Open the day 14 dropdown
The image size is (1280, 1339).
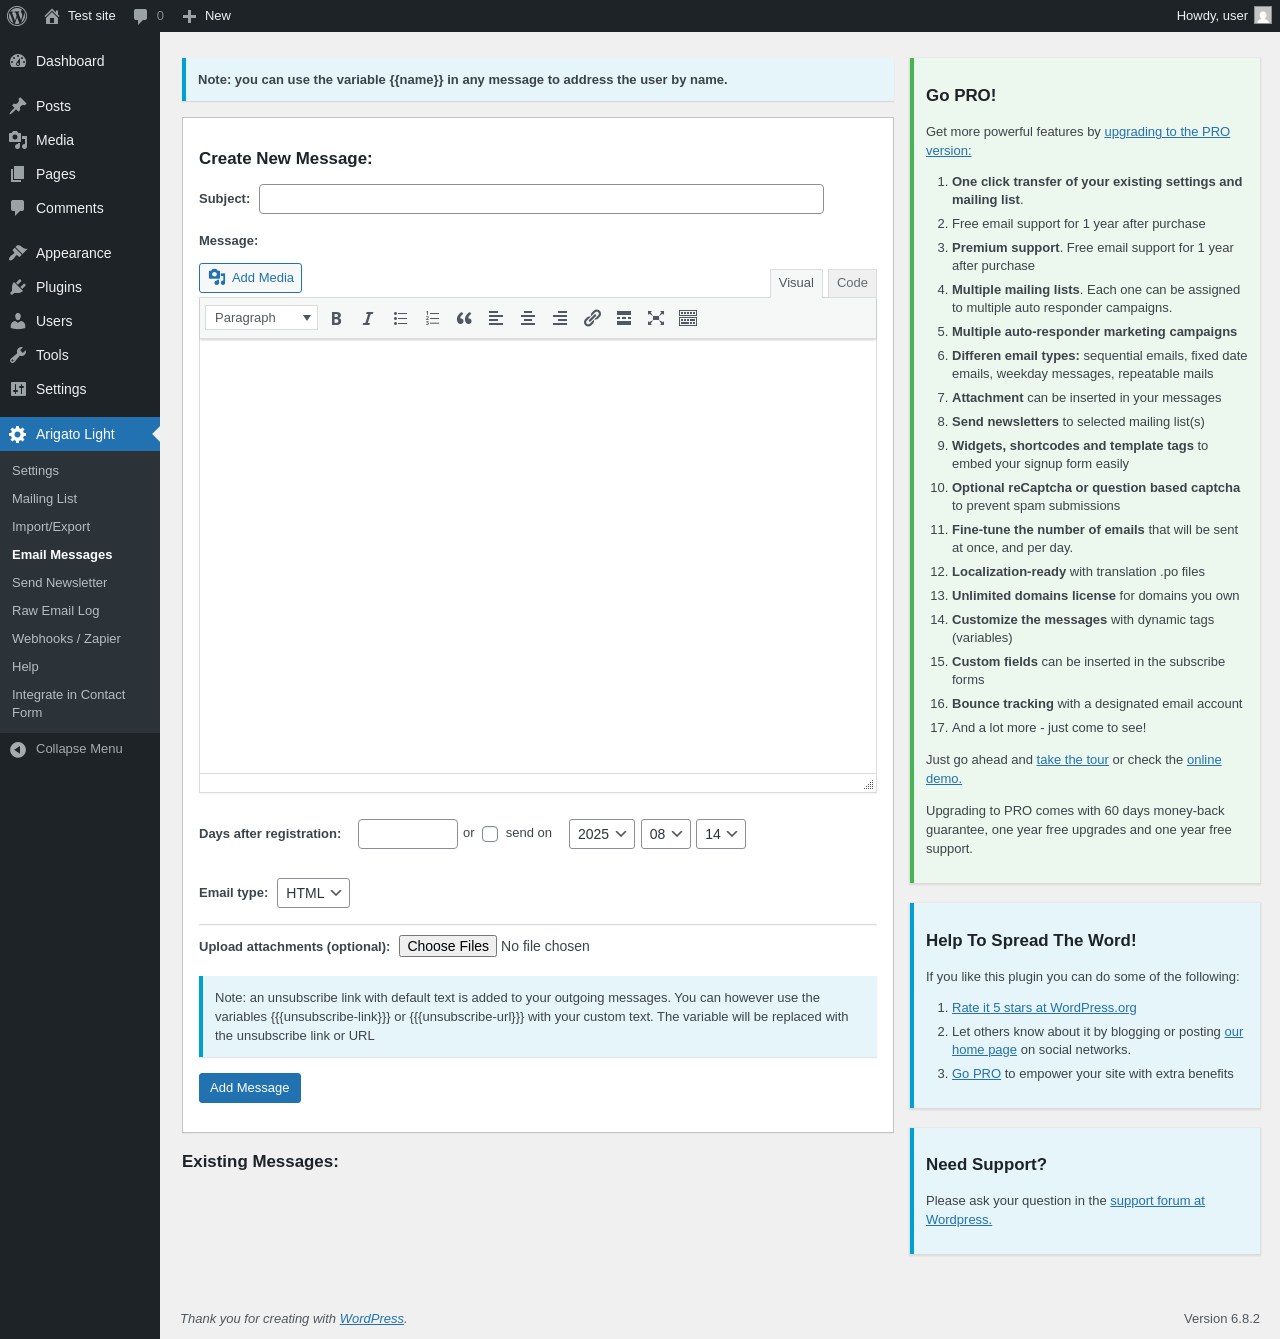(x=721, y=834)
